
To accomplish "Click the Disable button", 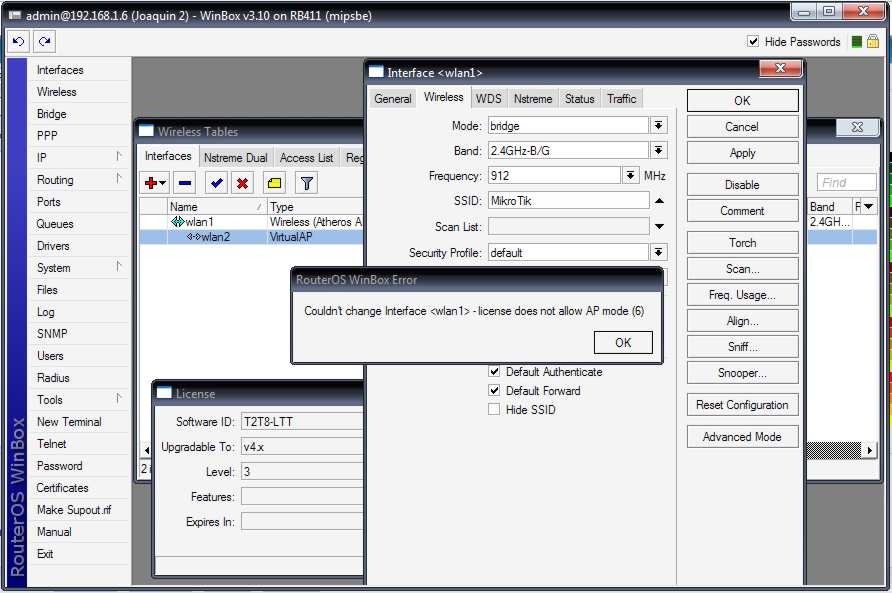I will (x=742, y=185).
